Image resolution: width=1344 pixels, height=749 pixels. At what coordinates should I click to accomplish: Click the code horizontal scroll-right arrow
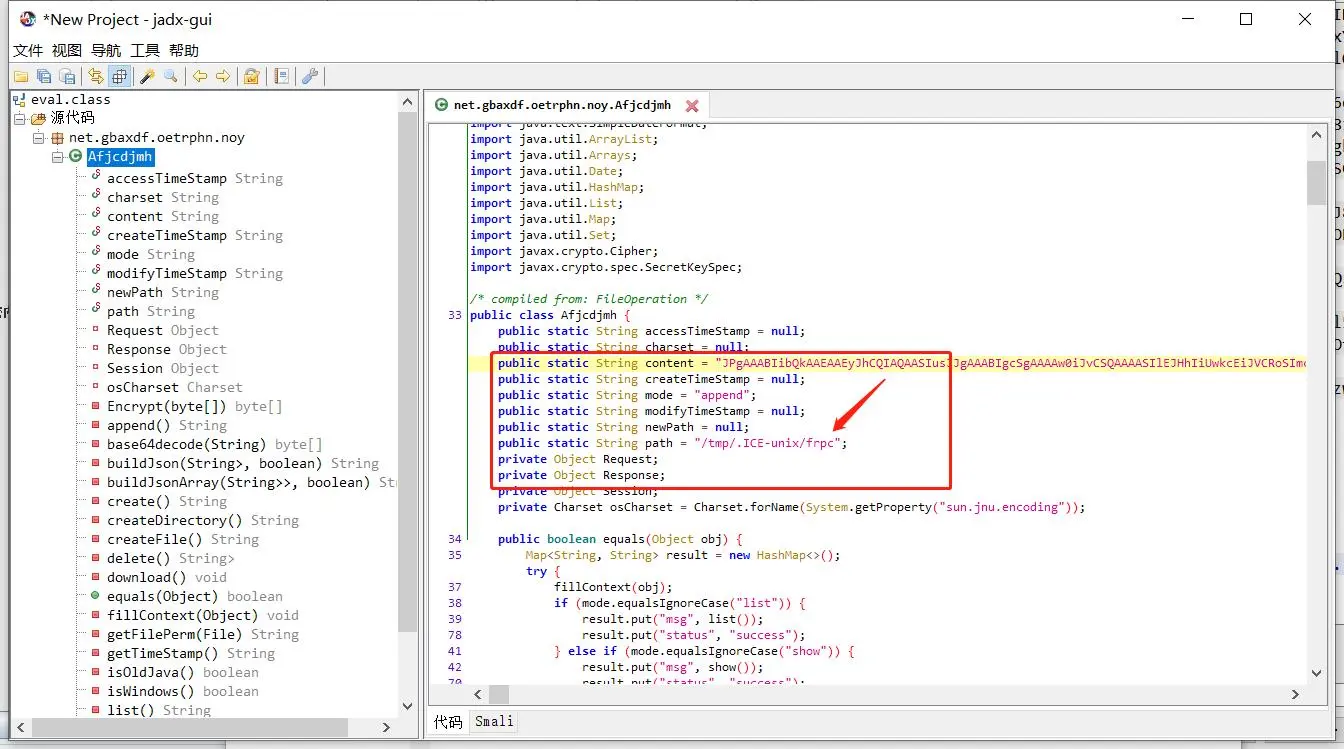1295,694
